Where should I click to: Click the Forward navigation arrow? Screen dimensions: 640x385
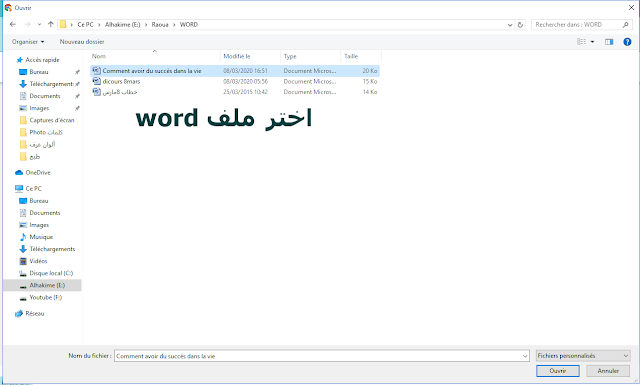coord(27,24)
